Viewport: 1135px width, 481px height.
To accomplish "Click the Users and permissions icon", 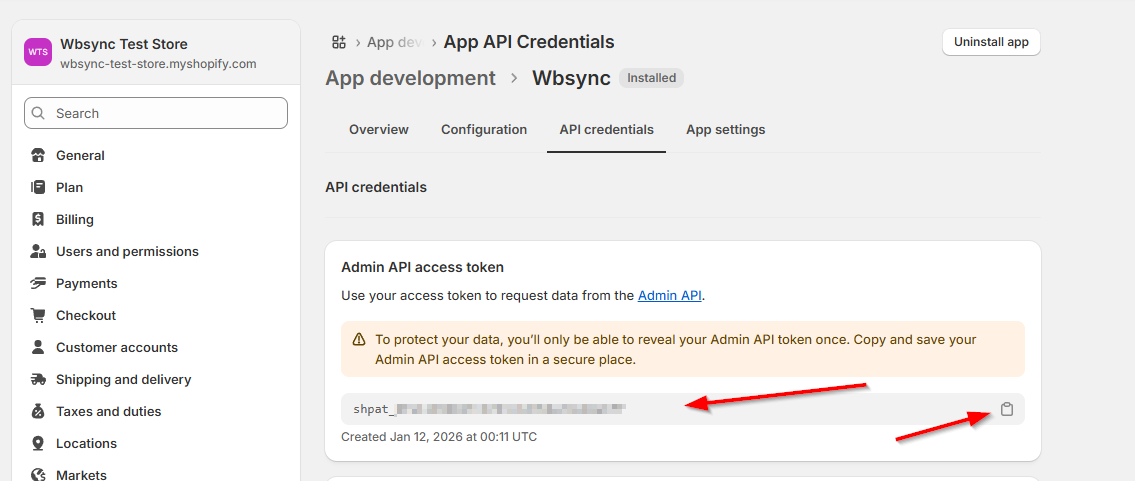I will 38,252.
